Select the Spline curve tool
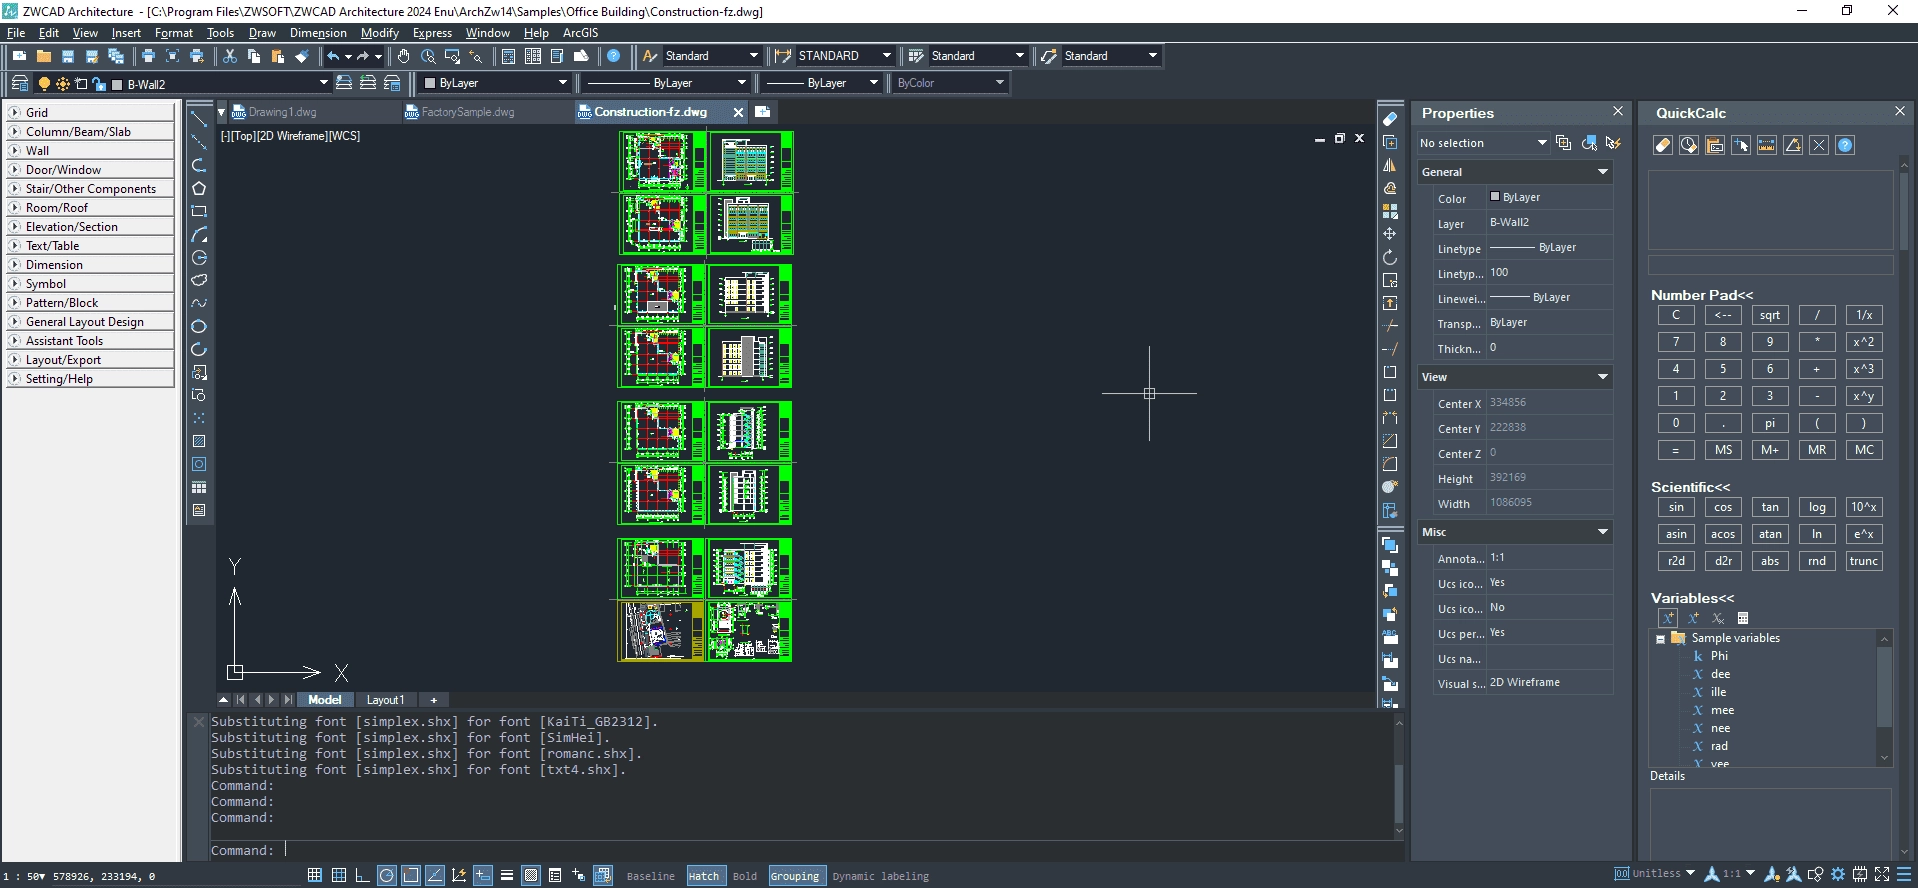This screenshot has width=1918, height=888. click(199, 303)
